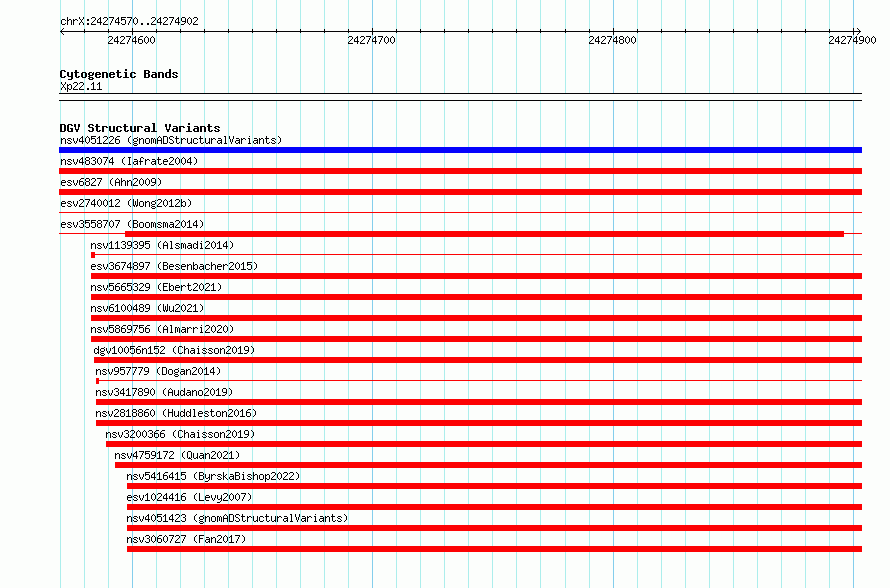890x588 pixels.
Task: Click the nsv4051226 gnomADStructuralVariants label
Action: coord(171,140)
